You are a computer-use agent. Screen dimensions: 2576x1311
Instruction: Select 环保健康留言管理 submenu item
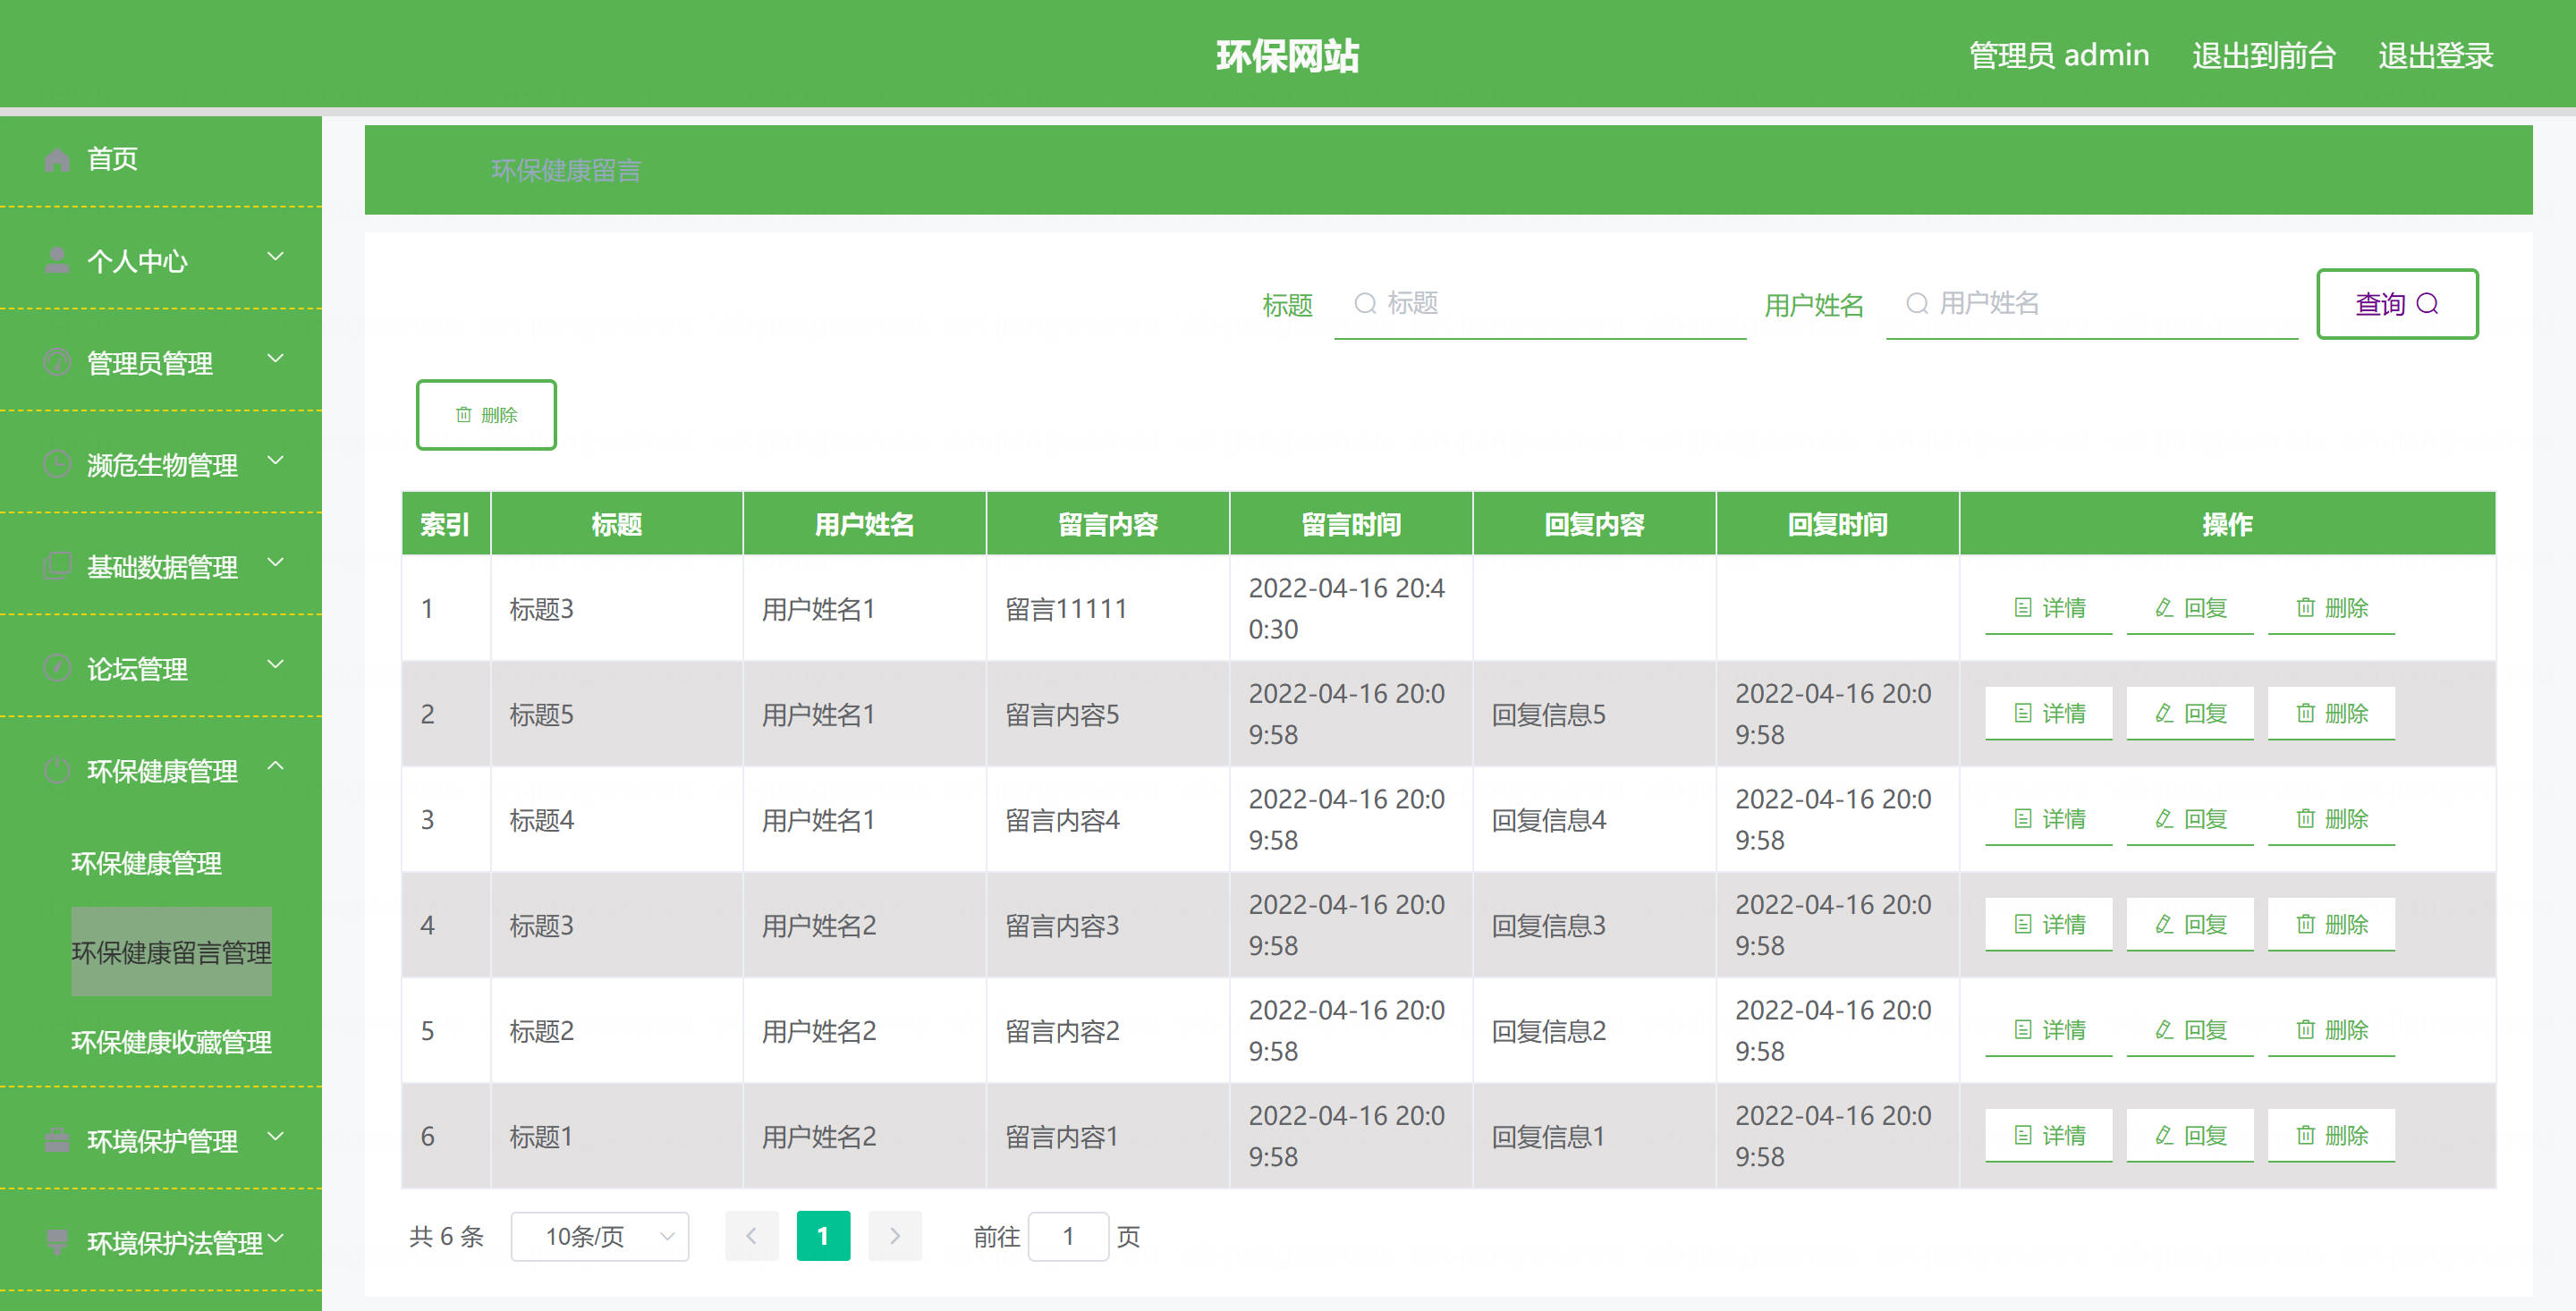click(x=171, y=952)
